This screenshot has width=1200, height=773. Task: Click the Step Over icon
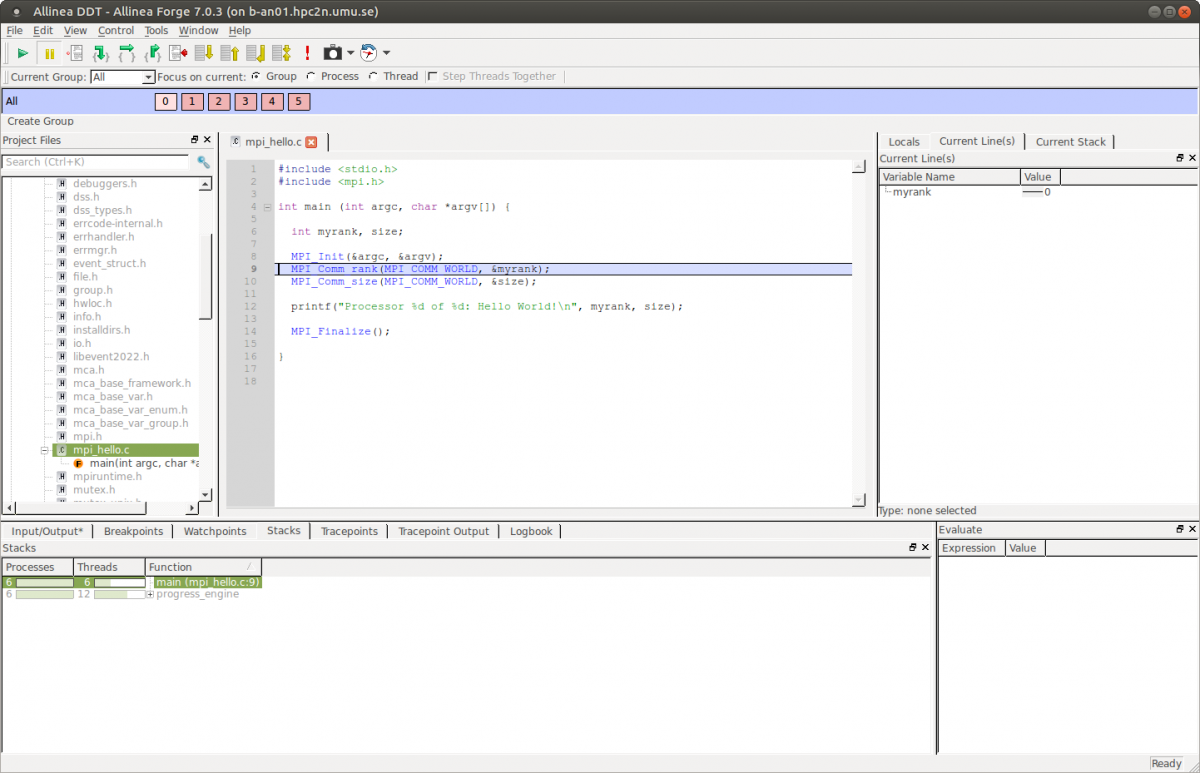(x=126, y=53)
